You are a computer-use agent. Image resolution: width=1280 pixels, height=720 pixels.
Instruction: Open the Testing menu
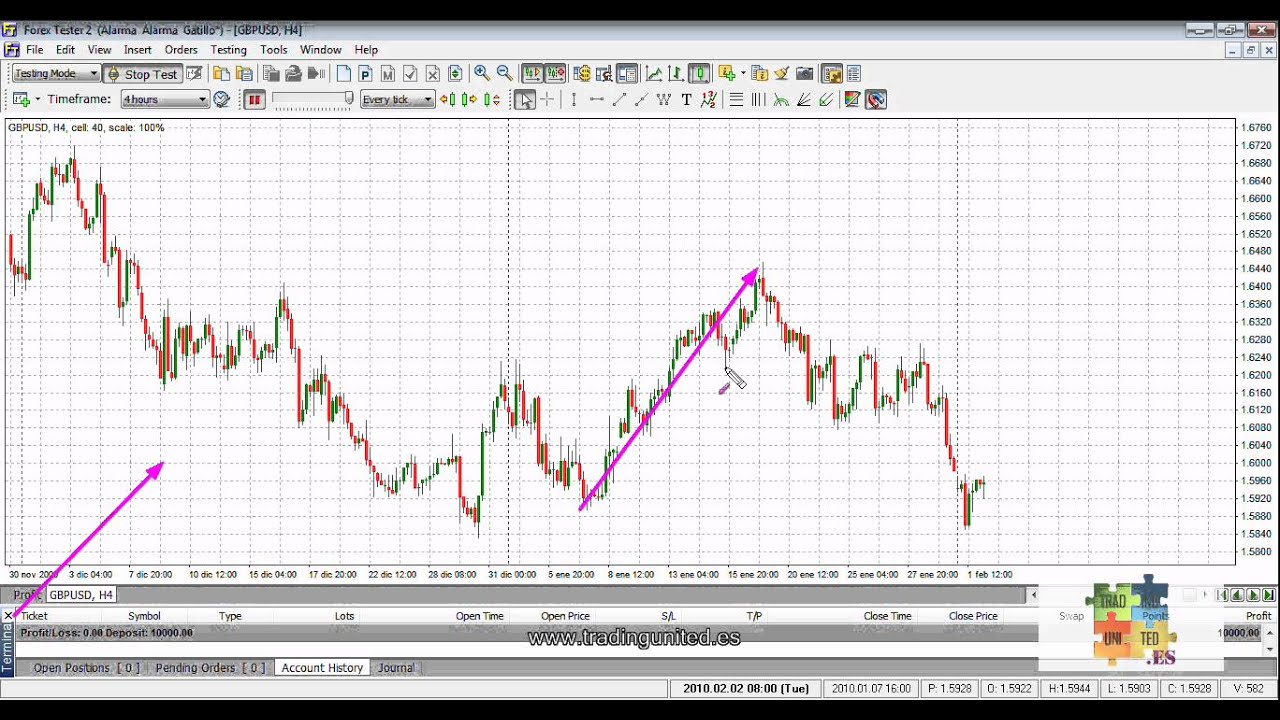coord(228,50)
